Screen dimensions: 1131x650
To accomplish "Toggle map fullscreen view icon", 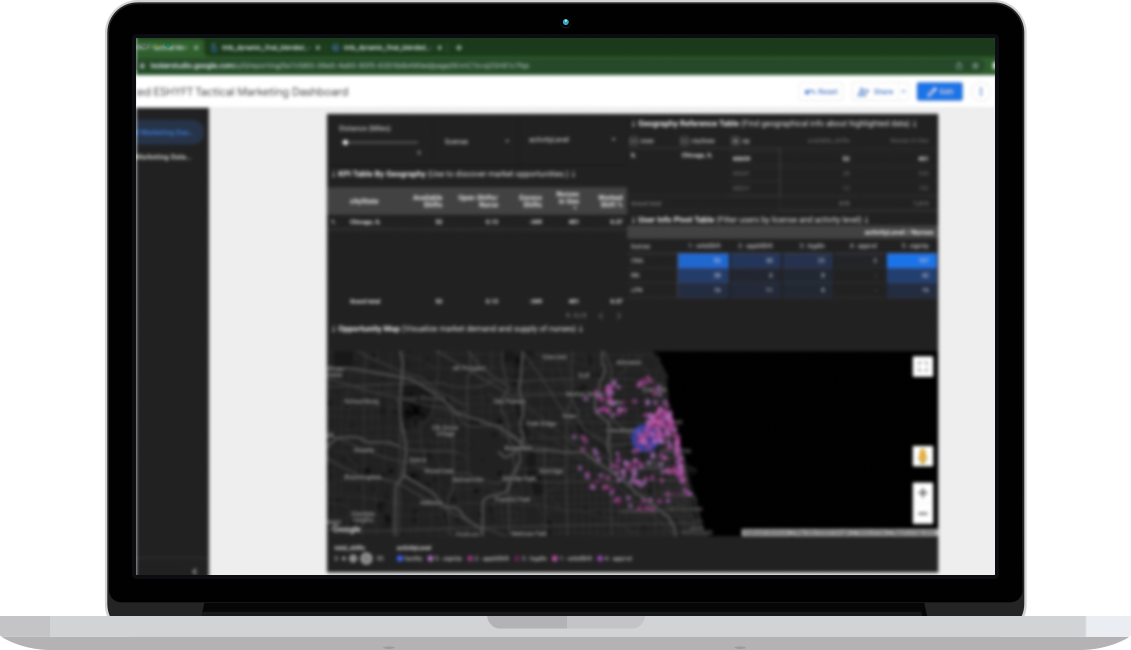I will click(x=923, y=366).
